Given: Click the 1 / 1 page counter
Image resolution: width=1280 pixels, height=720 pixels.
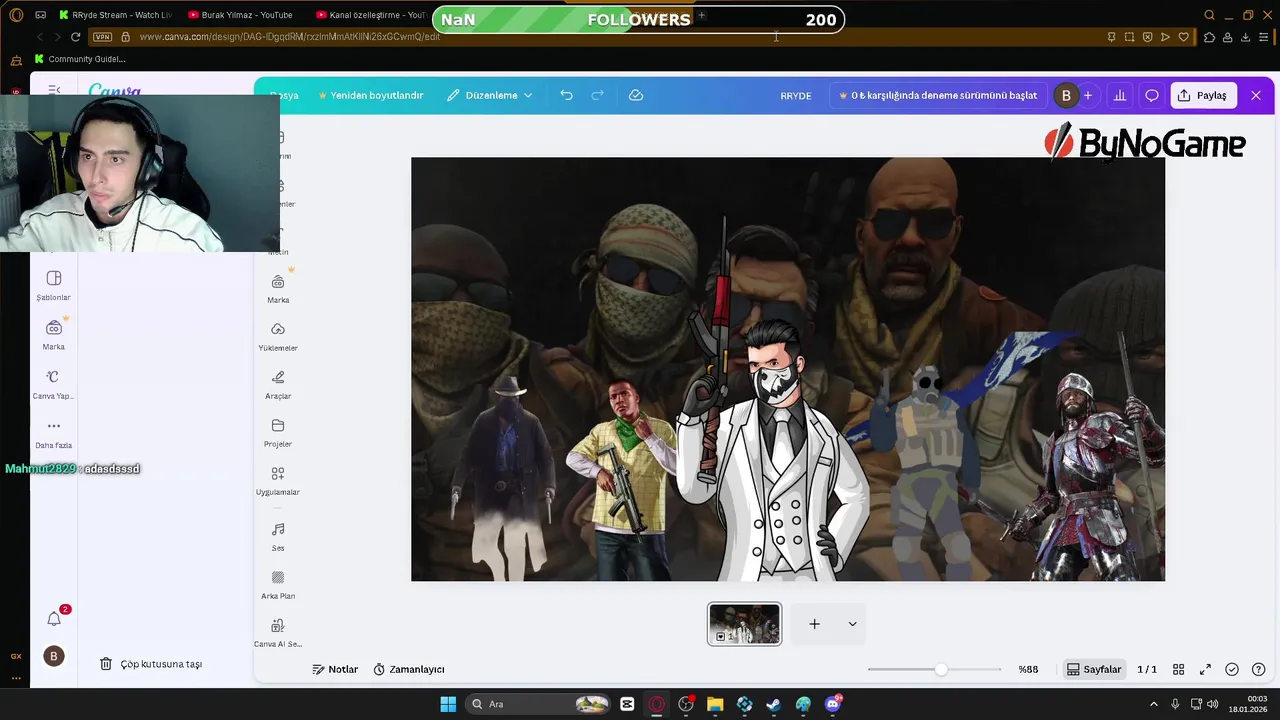Looking at the screenshot, I should coord(1147,669).
